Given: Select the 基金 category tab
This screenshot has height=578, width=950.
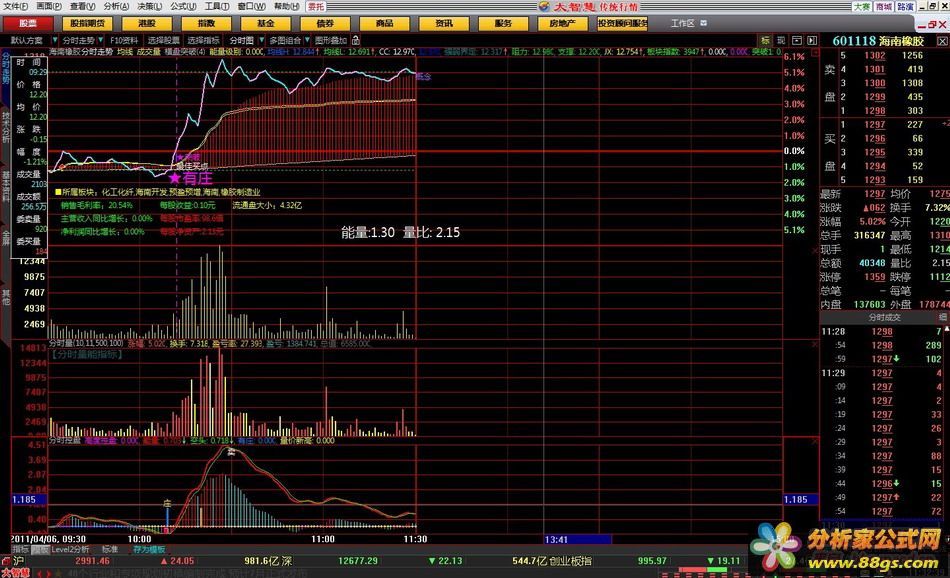Looking at the screenshot, I should coord(265,24).
